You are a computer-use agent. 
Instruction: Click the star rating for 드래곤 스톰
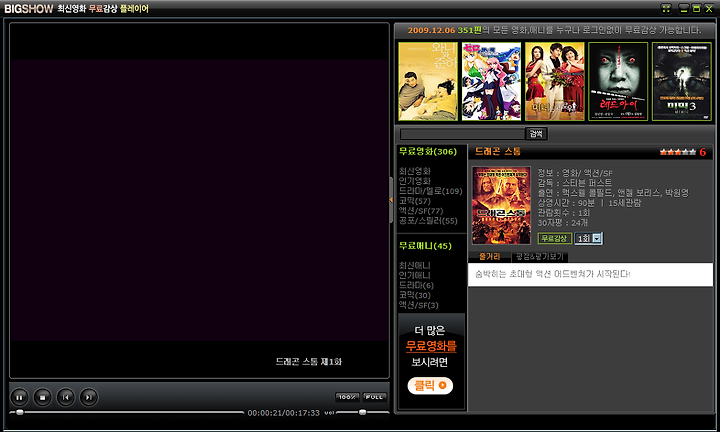click(678, 152)
